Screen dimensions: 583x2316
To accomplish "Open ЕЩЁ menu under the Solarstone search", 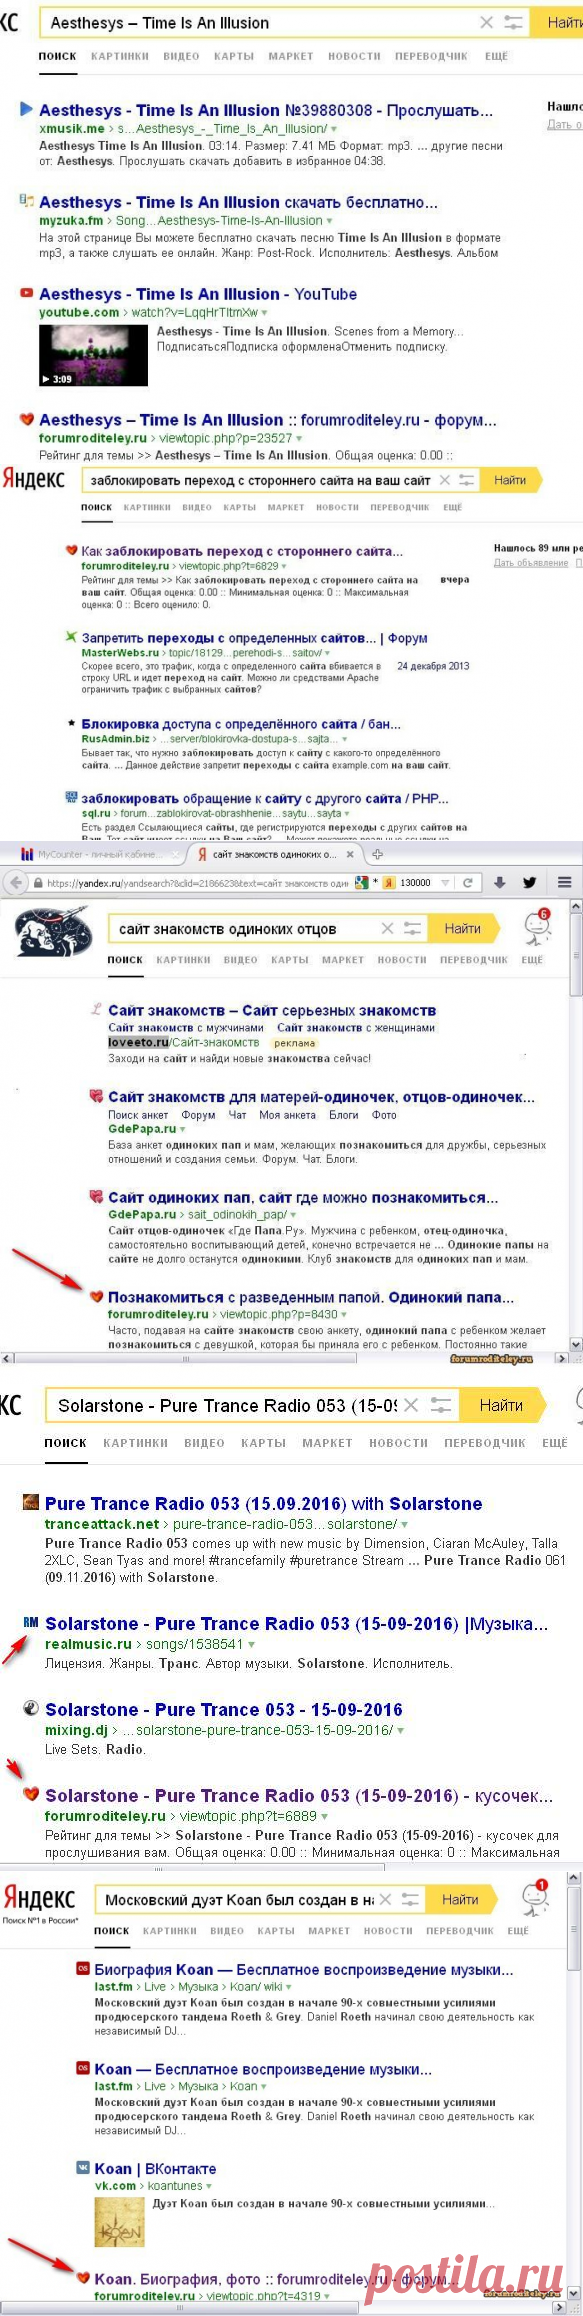I will pos(554,1443).
